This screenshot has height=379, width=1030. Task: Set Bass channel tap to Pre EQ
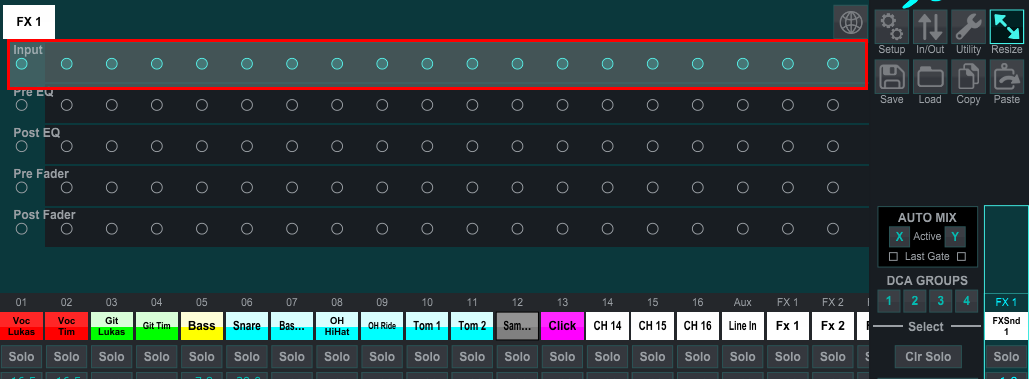[202, 105]
